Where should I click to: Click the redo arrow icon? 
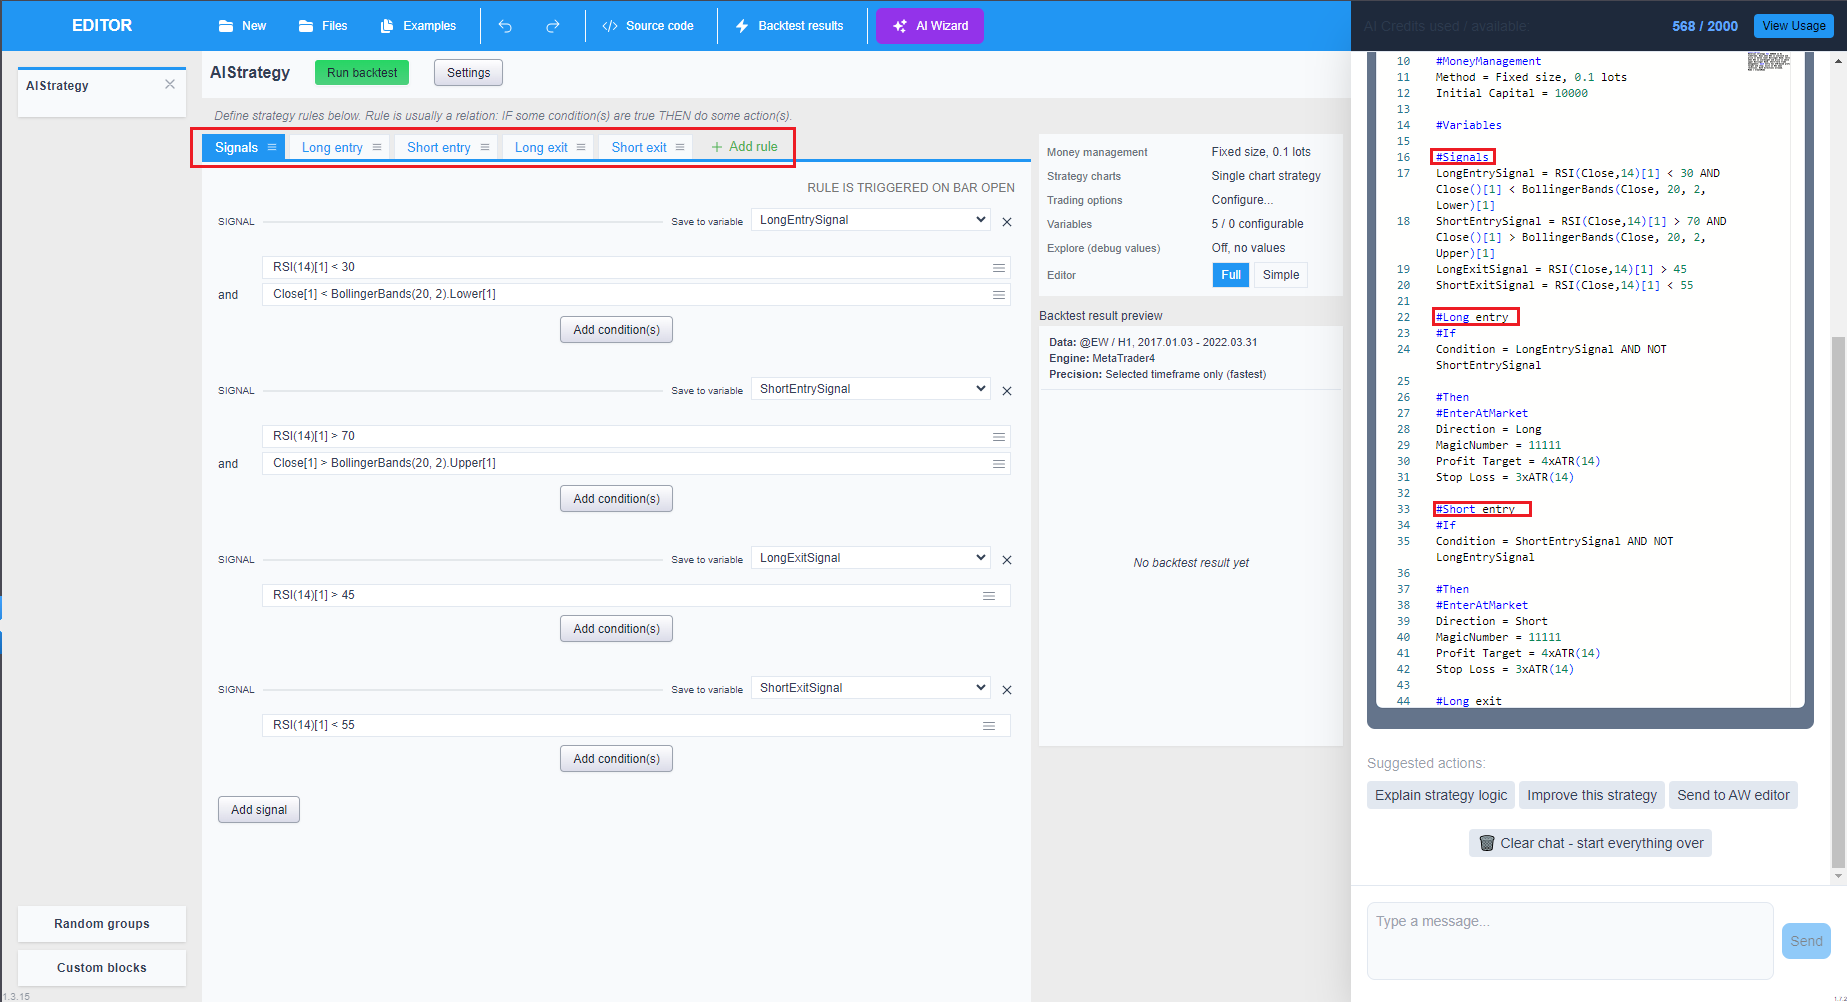552,26
